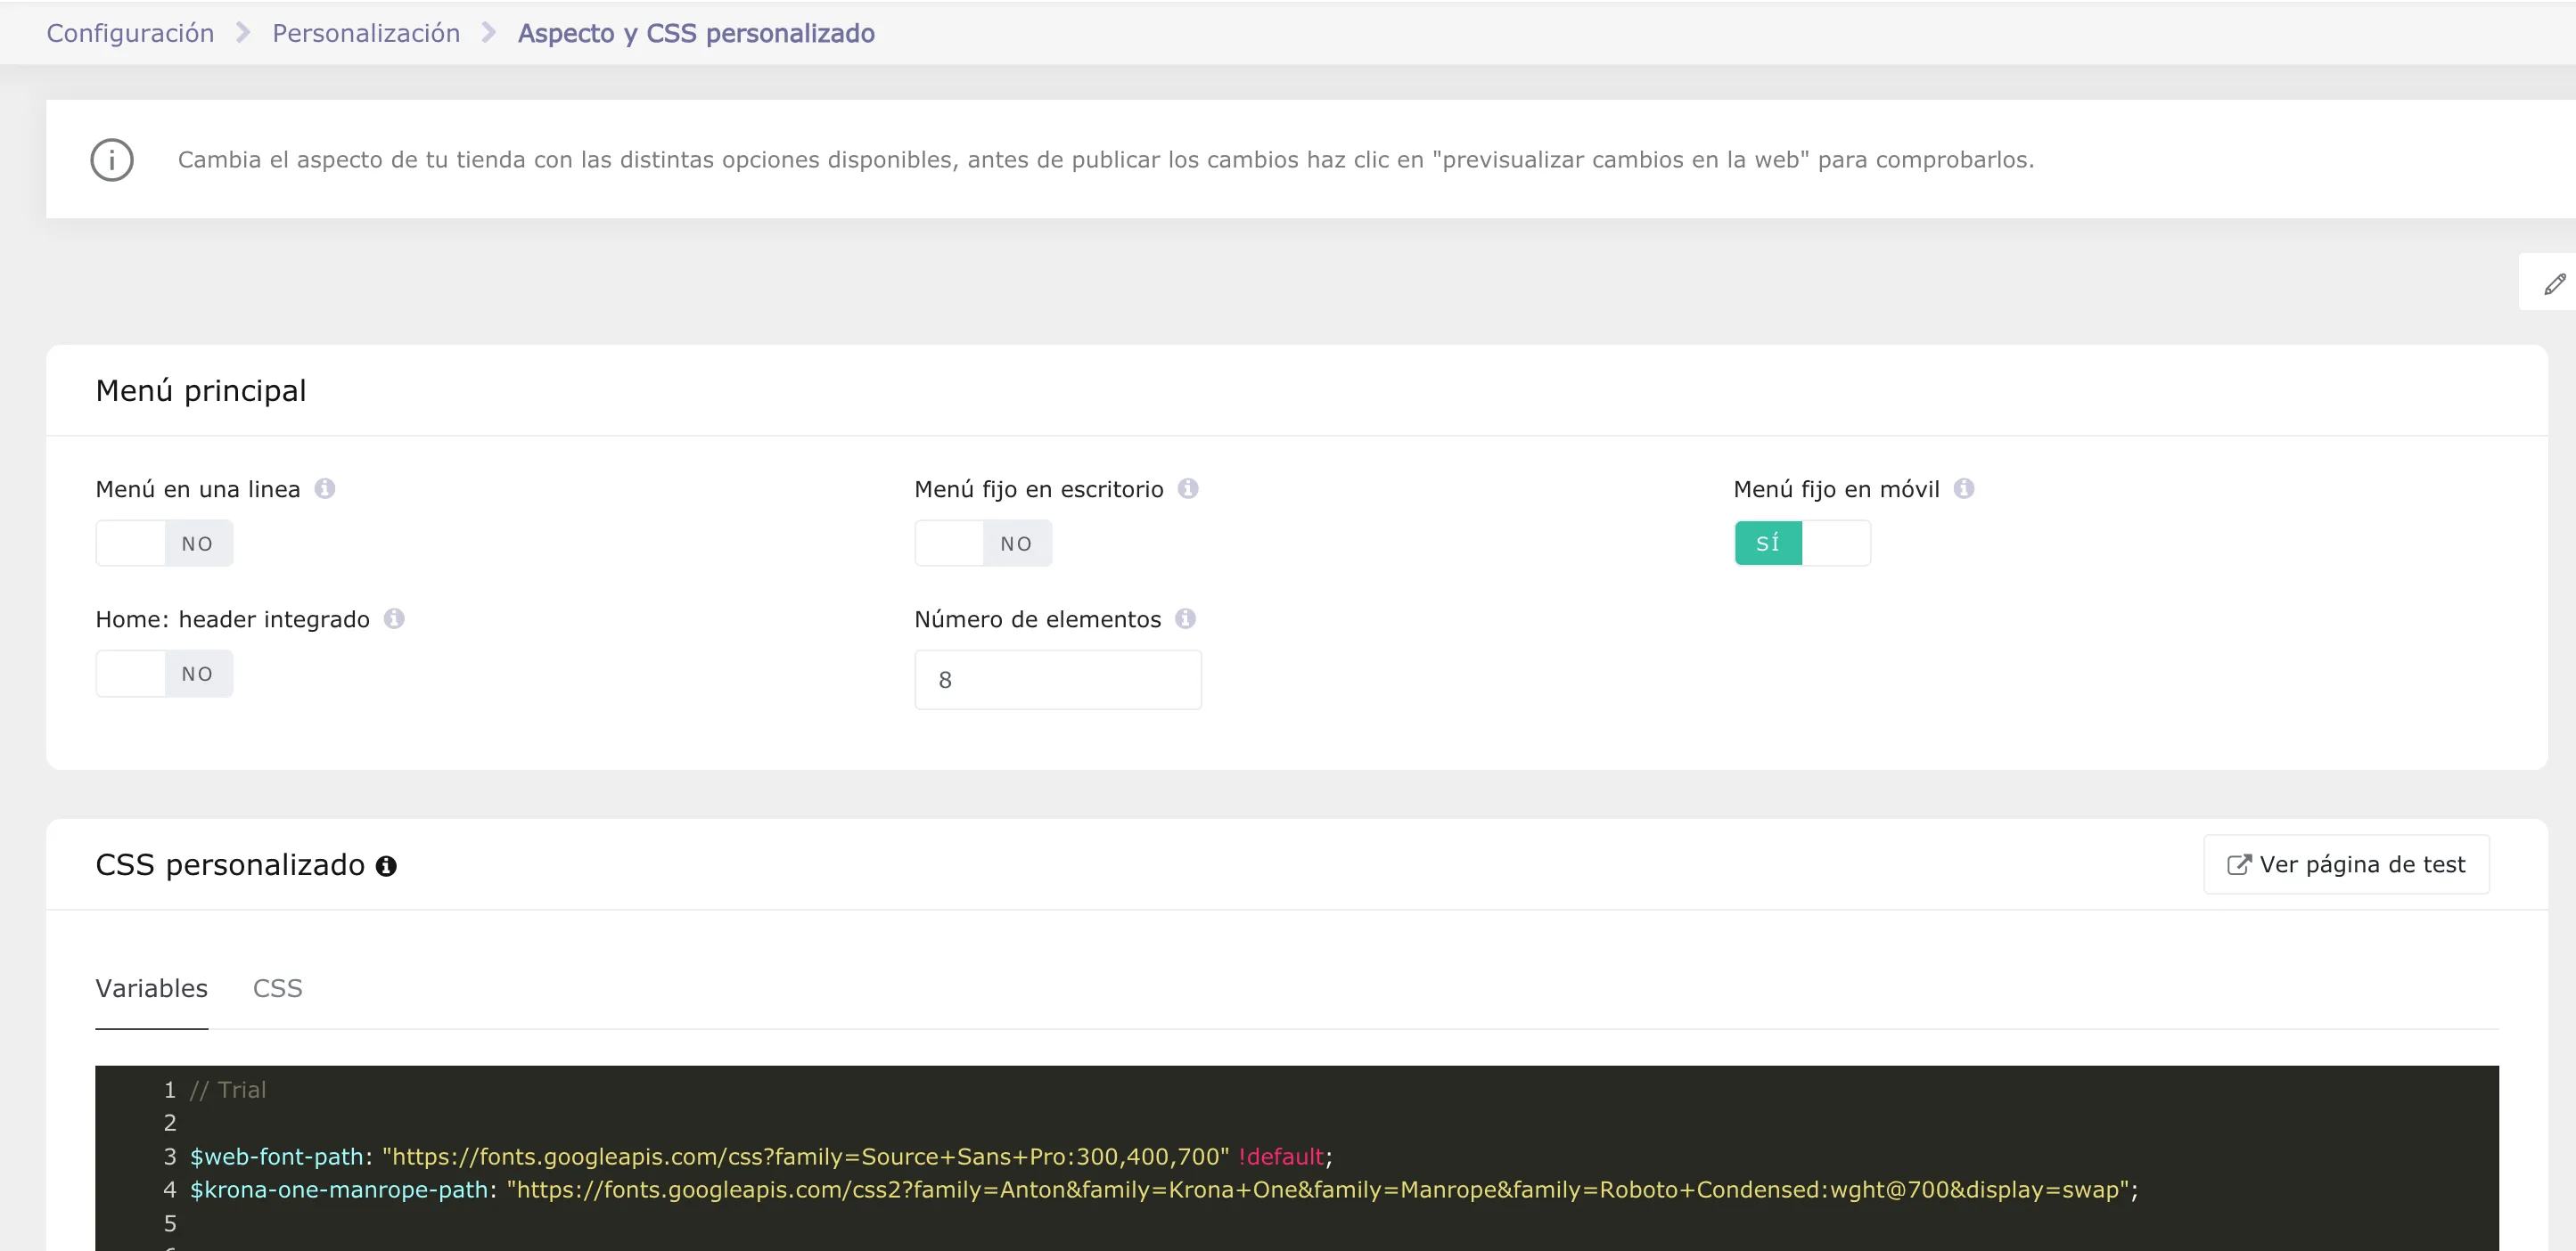Click info icon next to Menú fijo en escritorio

(1188, 489)
